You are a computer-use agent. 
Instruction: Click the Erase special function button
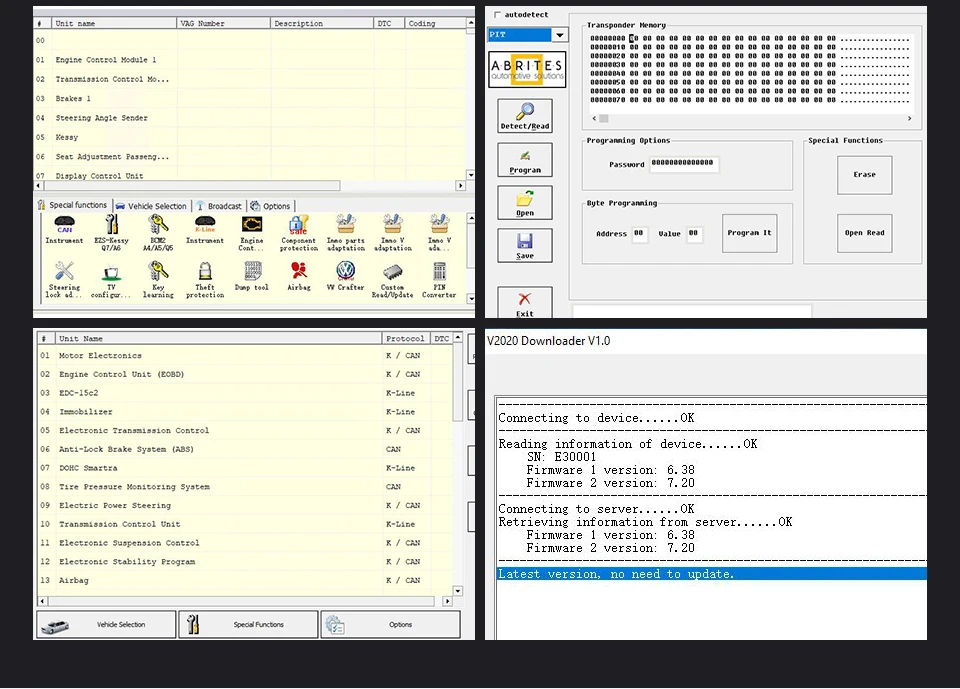(x=864, y=175)
